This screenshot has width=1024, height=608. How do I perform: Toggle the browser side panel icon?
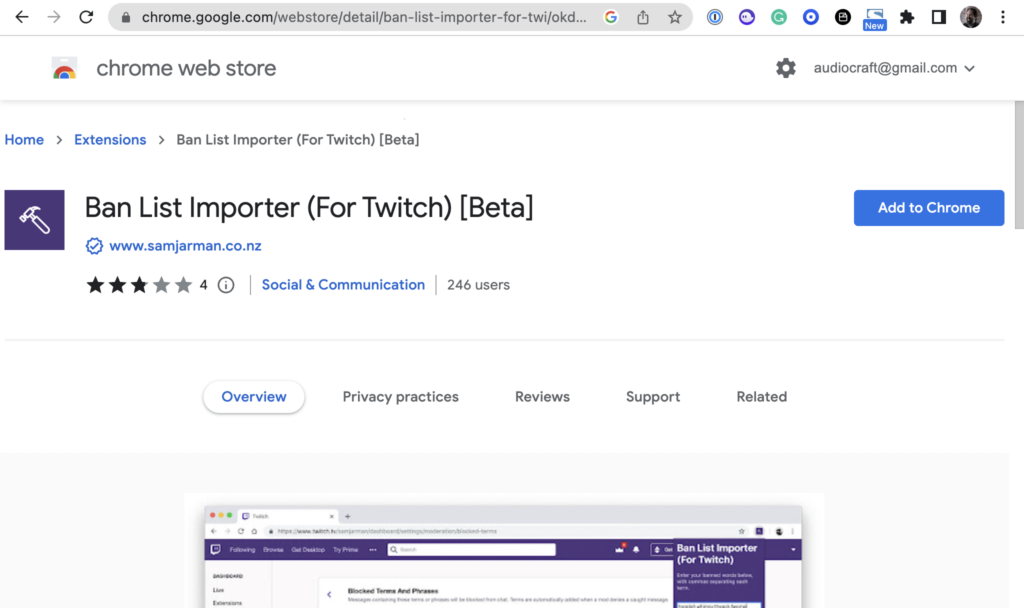click(x=938, y=18)
